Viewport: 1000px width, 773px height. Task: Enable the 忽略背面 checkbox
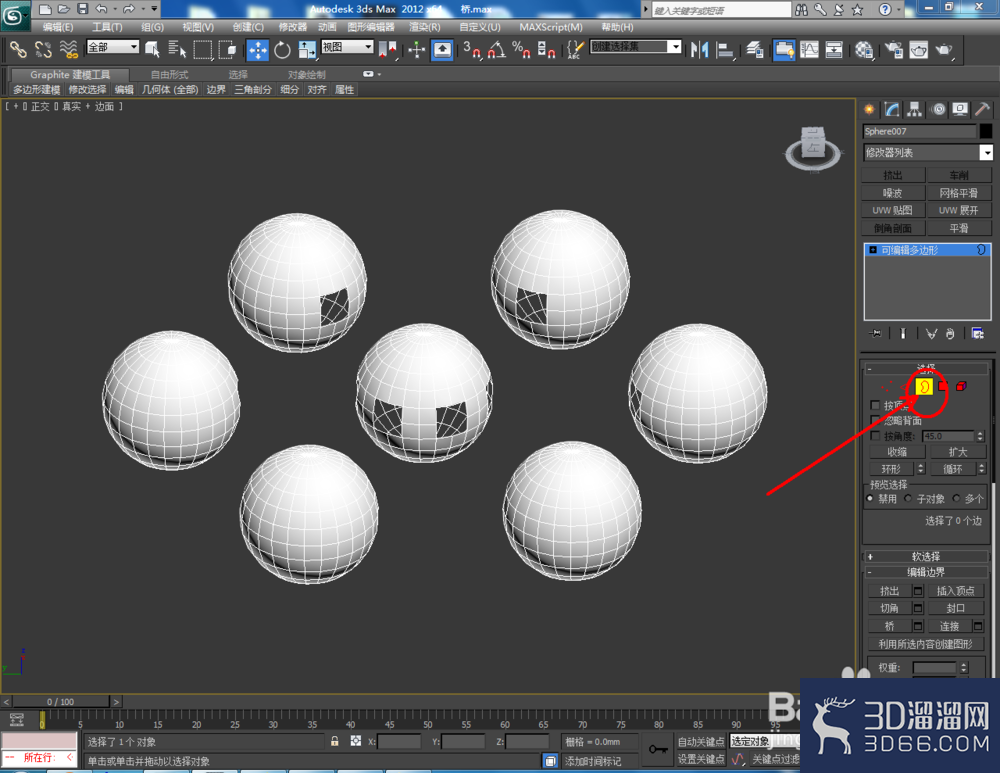[875, 420]
